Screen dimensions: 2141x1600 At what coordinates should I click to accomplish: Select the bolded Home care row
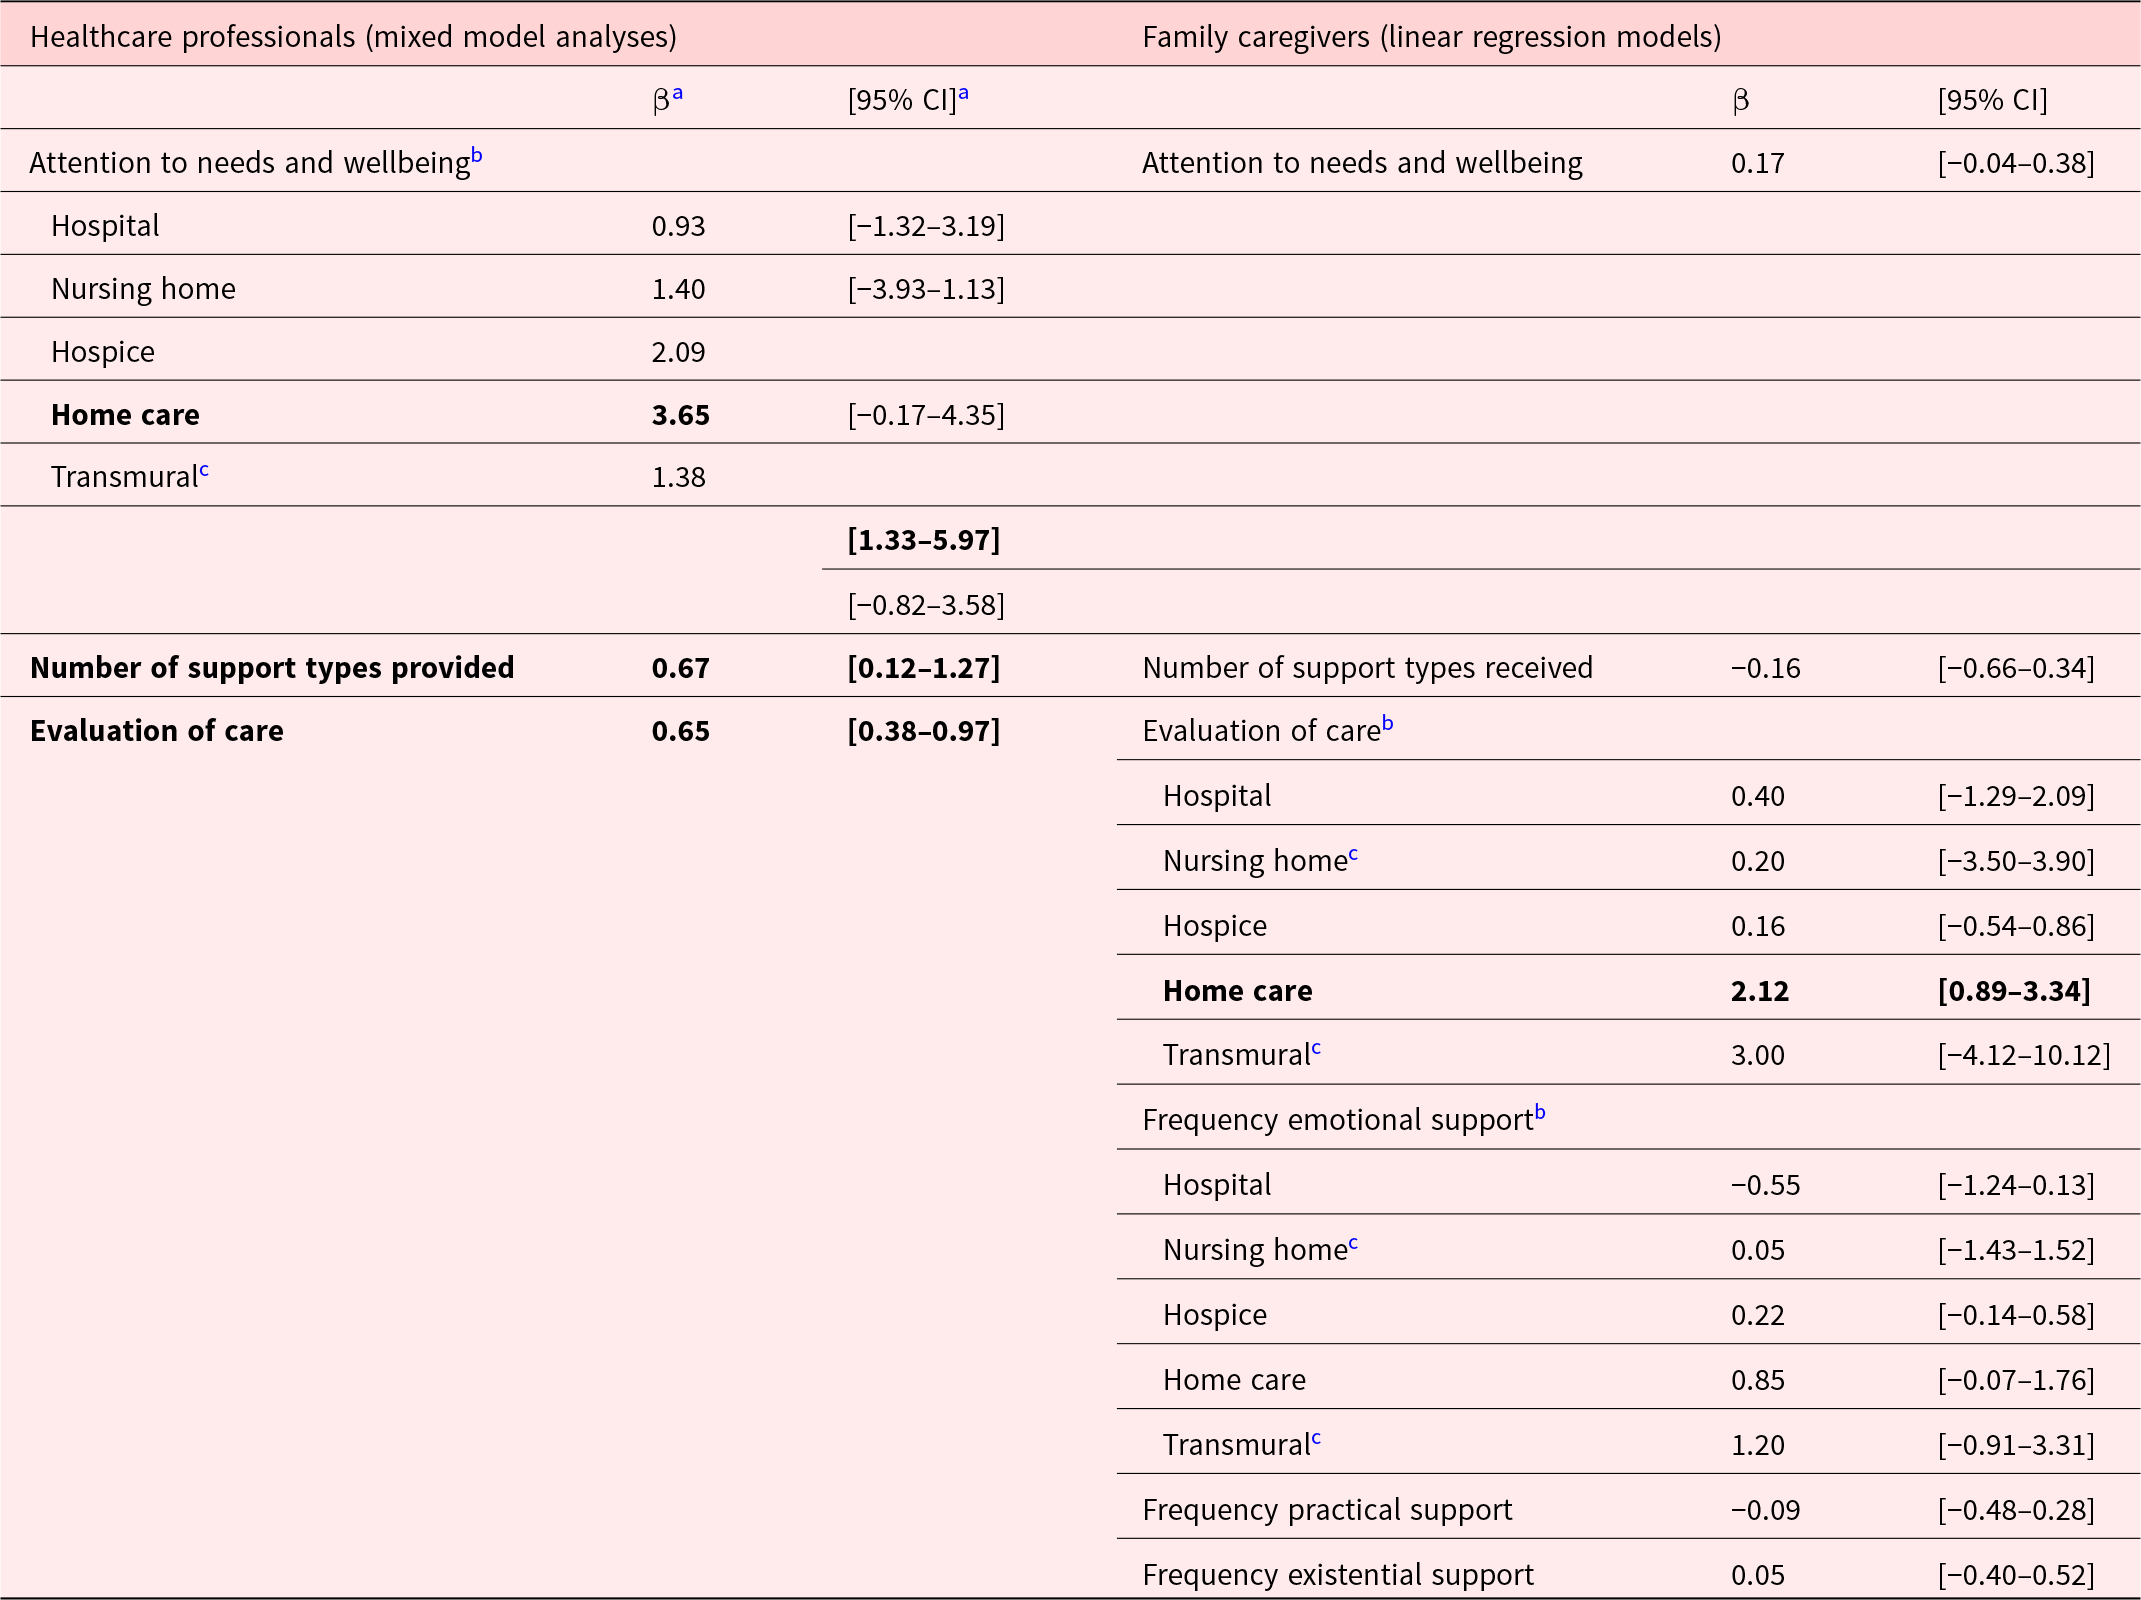(124, 414)
